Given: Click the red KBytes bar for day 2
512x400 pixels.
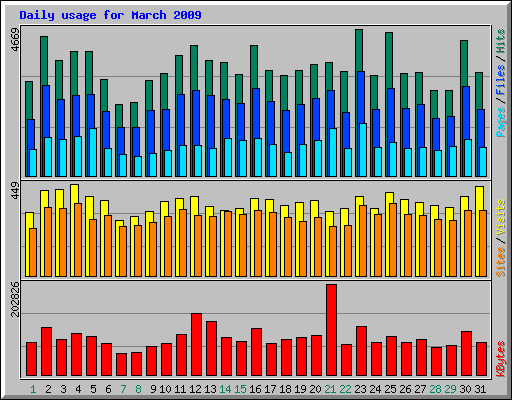Looking at the screenshot, I should 46,352.
